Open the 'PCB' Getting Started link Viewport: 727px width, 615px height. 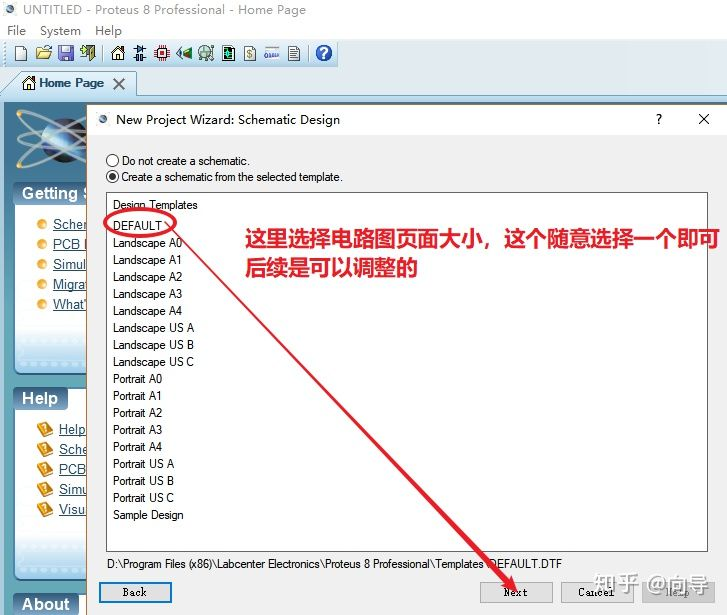69,244
